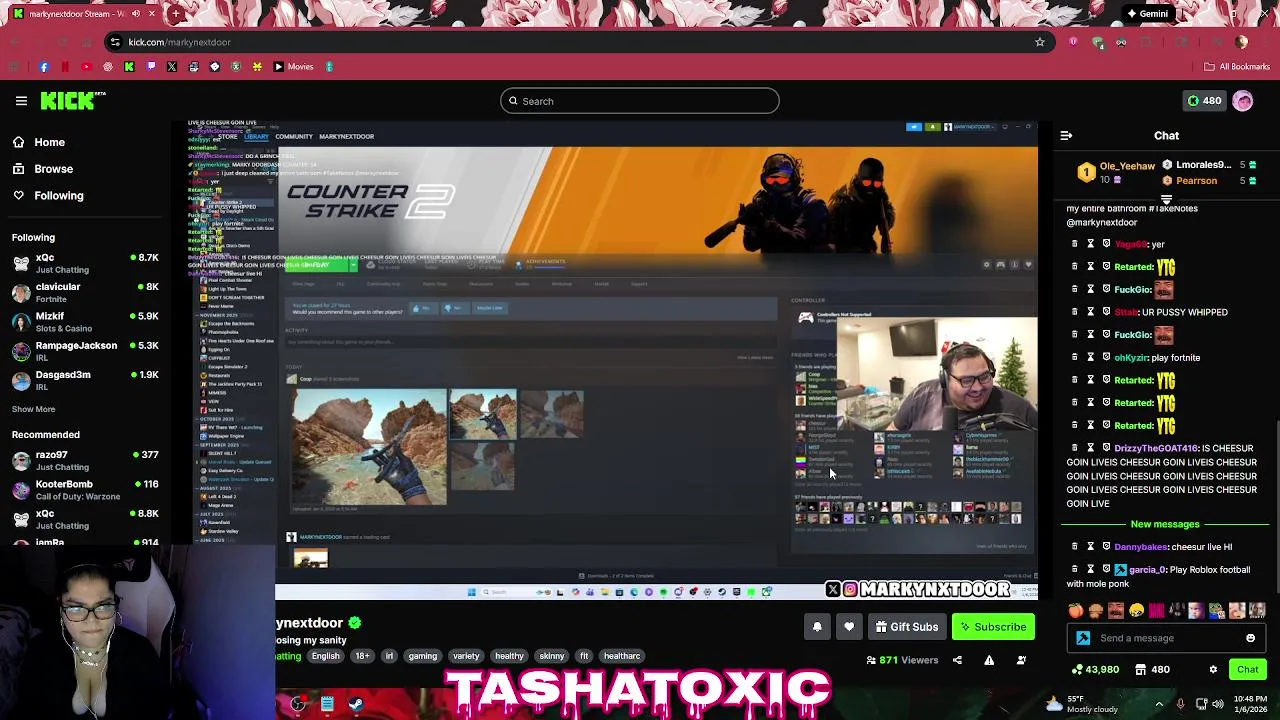The image size is (1280, 720).
Task: Open clavicular channel in Following
Action: [85, 292]
